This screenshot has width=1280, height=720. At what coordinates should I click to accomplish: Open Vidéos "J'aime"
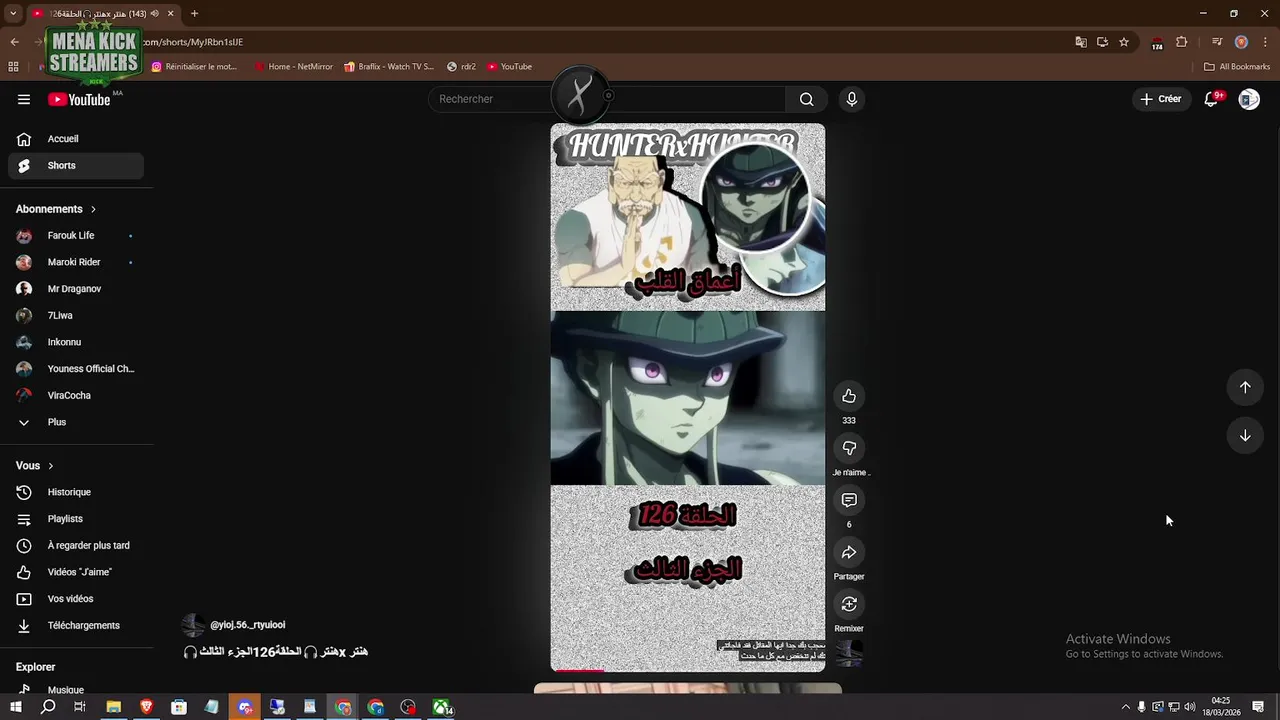coord(76,572)
